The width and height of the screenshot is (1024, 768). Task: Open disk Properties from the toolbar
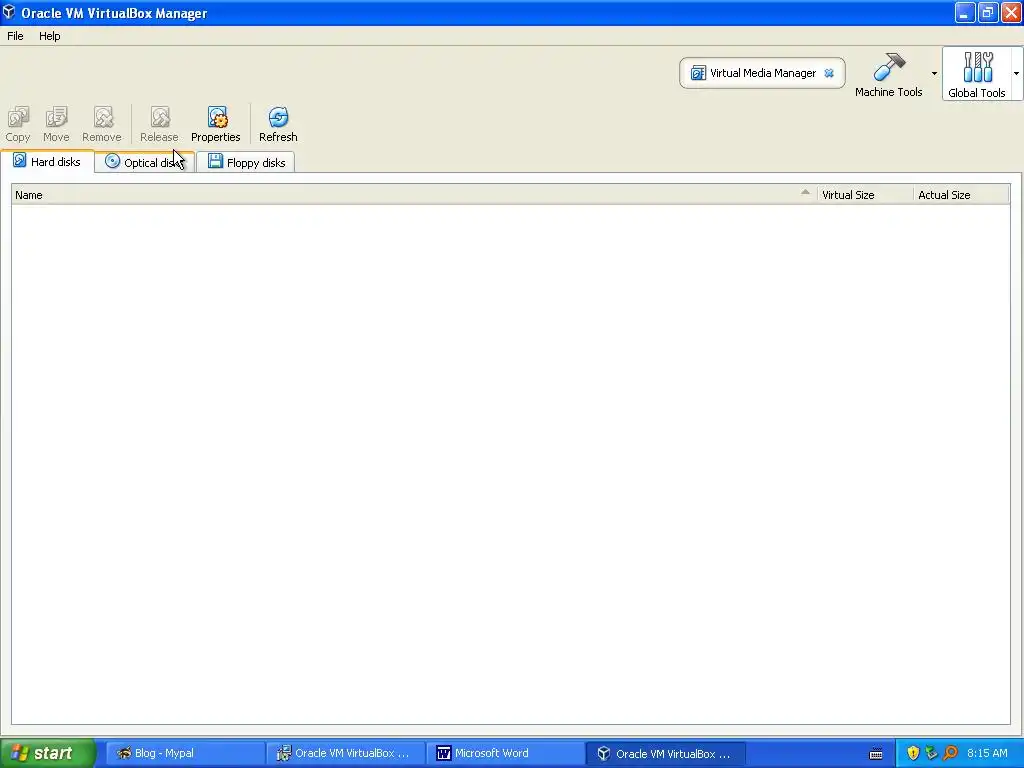(x=216, y=124)
